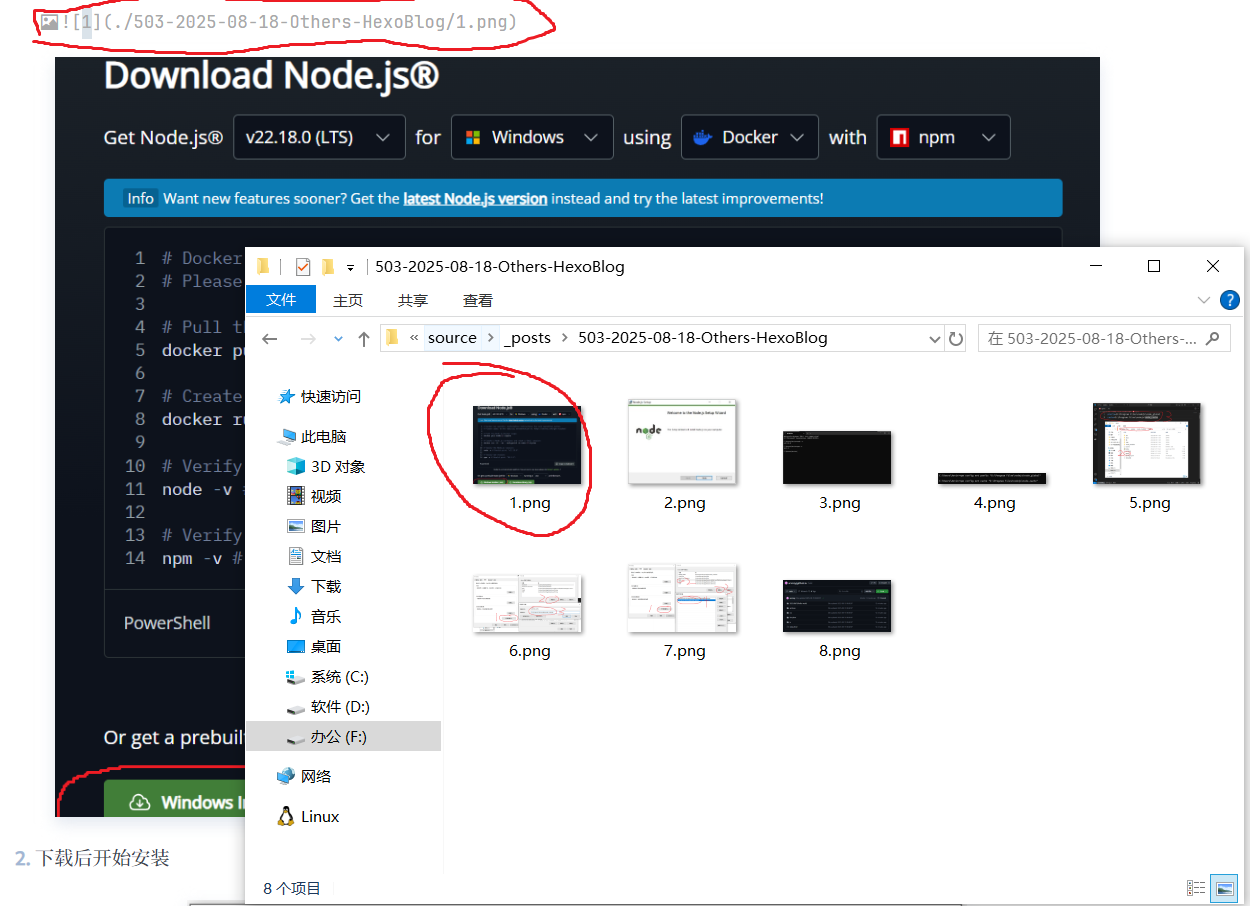The image size is (1250, 906).
Task: Click the '下载后开始安装' step text
Action: coord(103,858)
